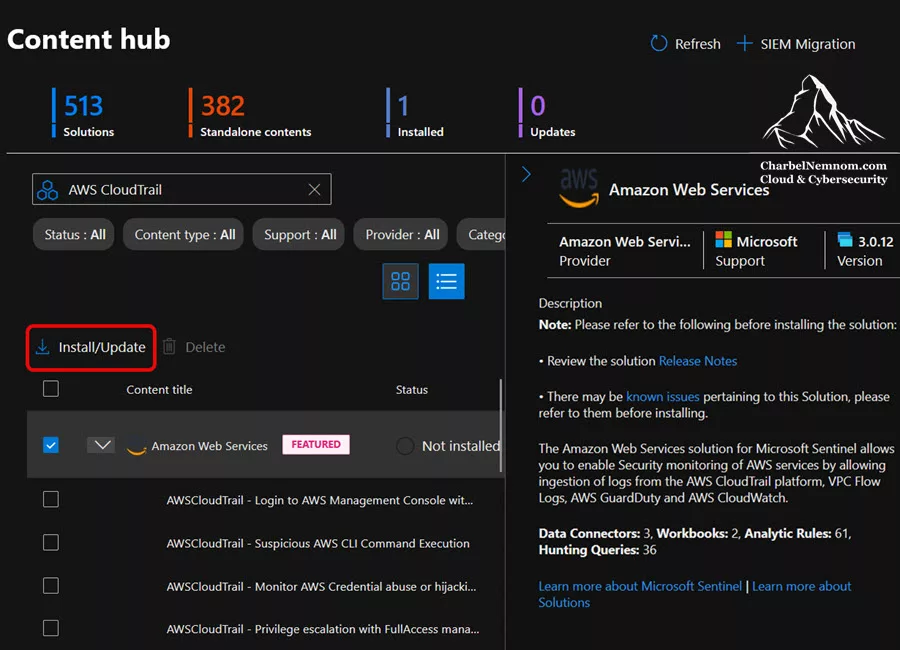Viewport: 900px width, 650px height.
Task: Switch to grid card view
Action: click(400, 281)
